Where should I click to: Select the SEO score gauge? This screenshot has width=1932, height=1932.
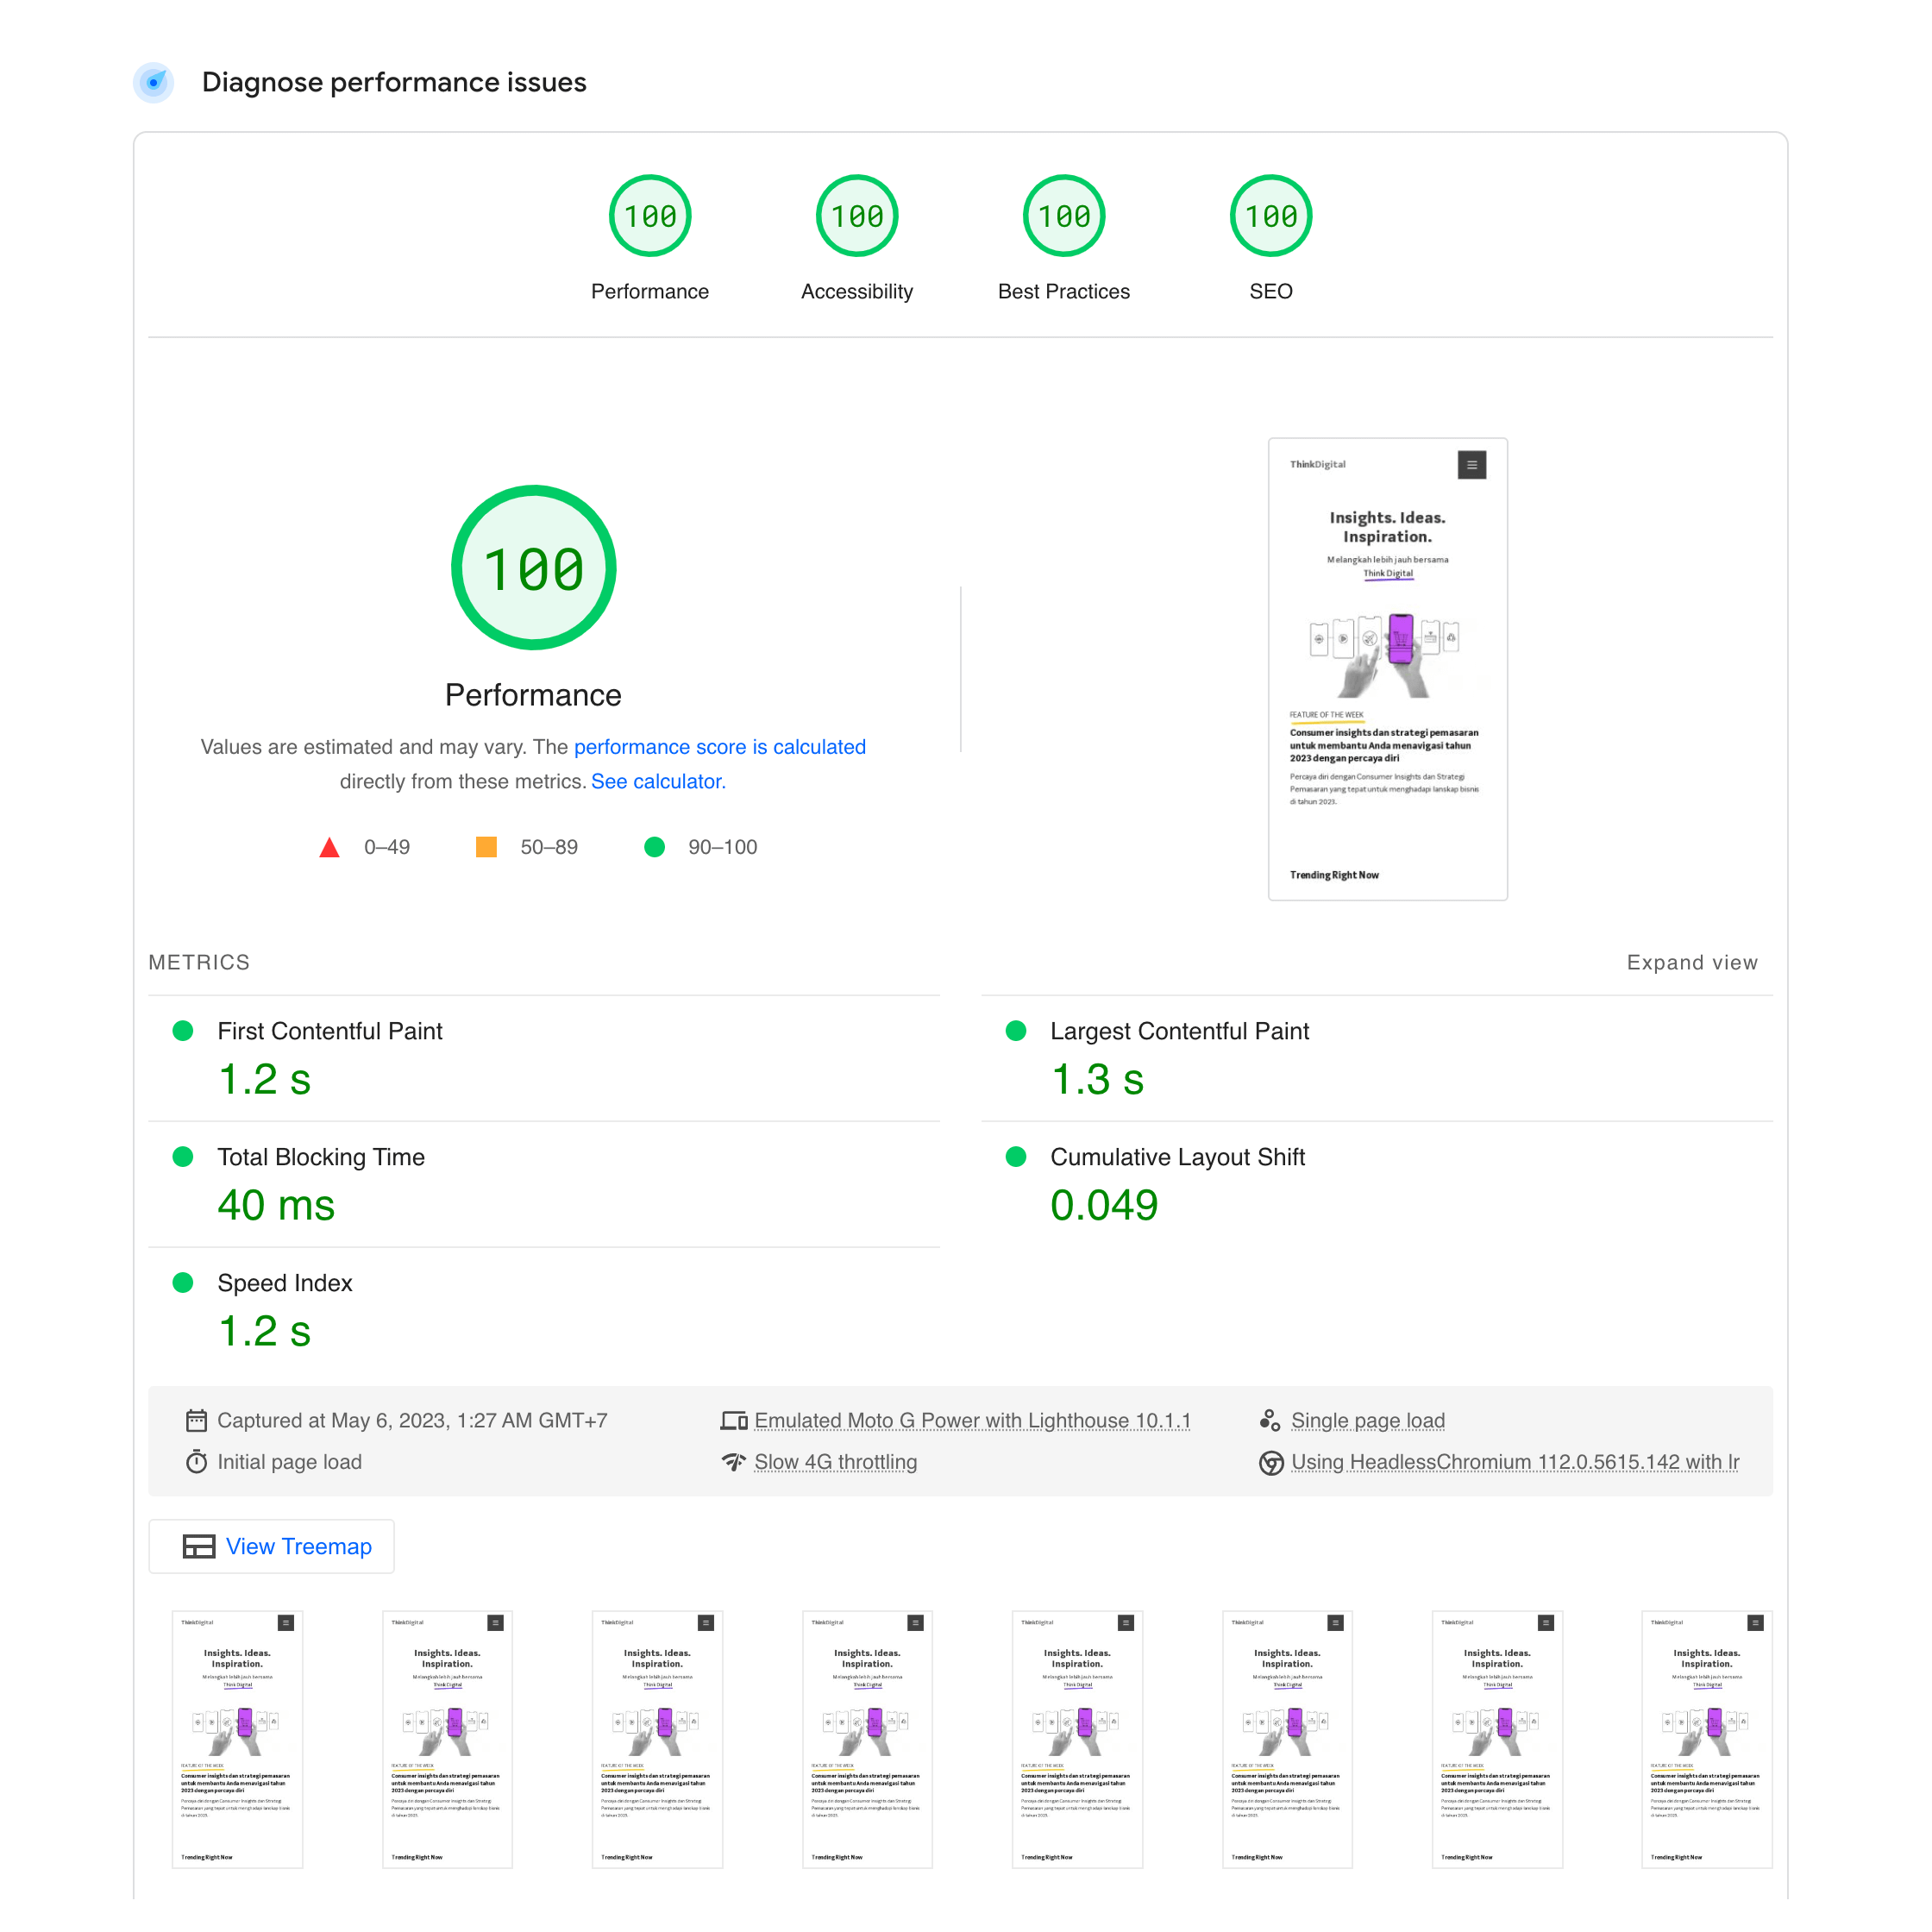pos(1271,216)
